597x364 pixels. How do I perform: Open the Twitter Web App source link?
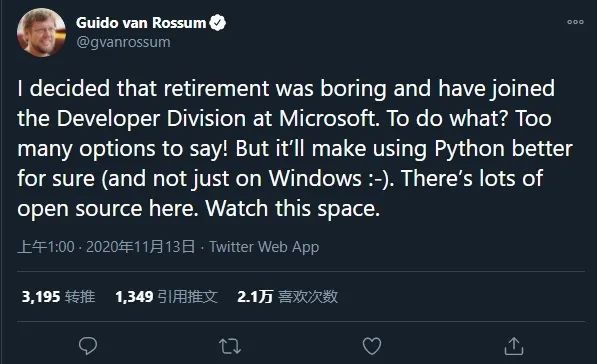pyautogui.click(x=264, y=247)
